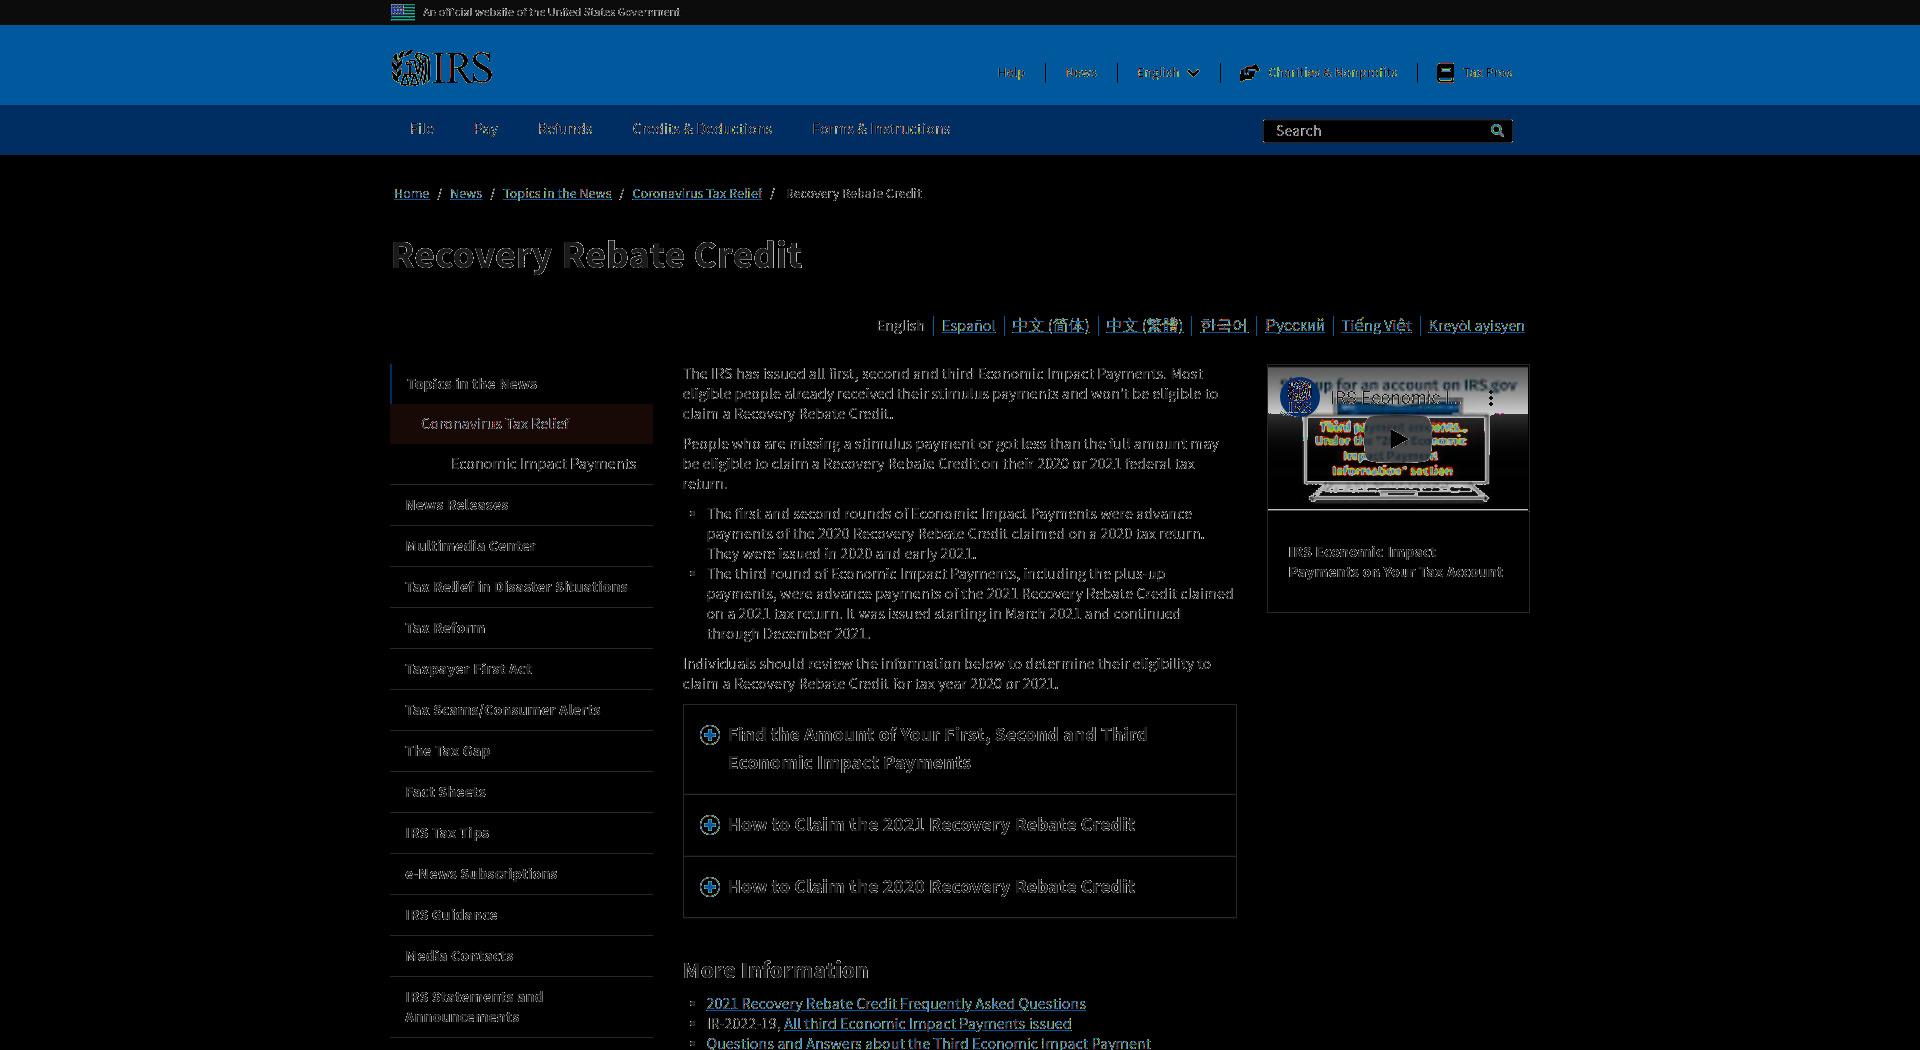This screenshot has height=1050, width=1920.
Task: Open Questions and Answers about Third Economic Impact Payment
Action: pyautogui.click(x=928, y=1043)
